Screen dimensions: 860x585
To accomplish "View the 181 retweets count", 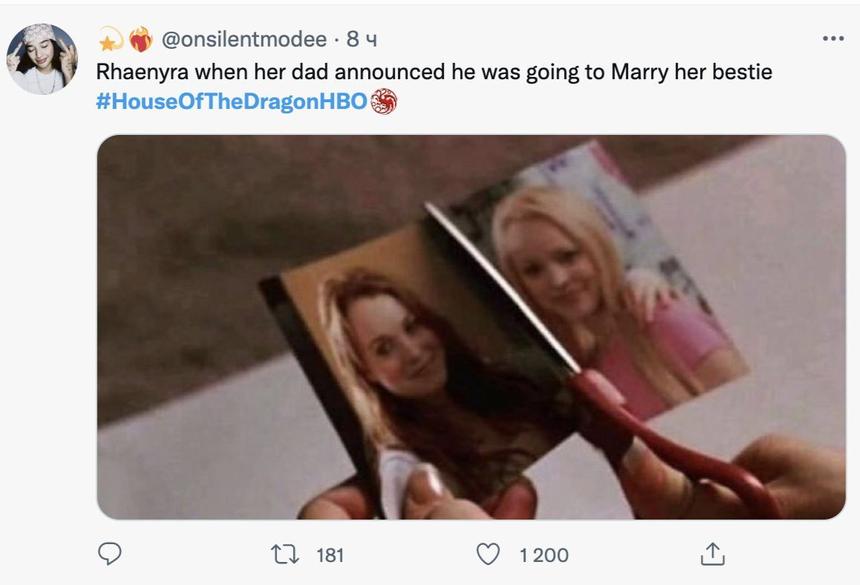I will [330, 555].
